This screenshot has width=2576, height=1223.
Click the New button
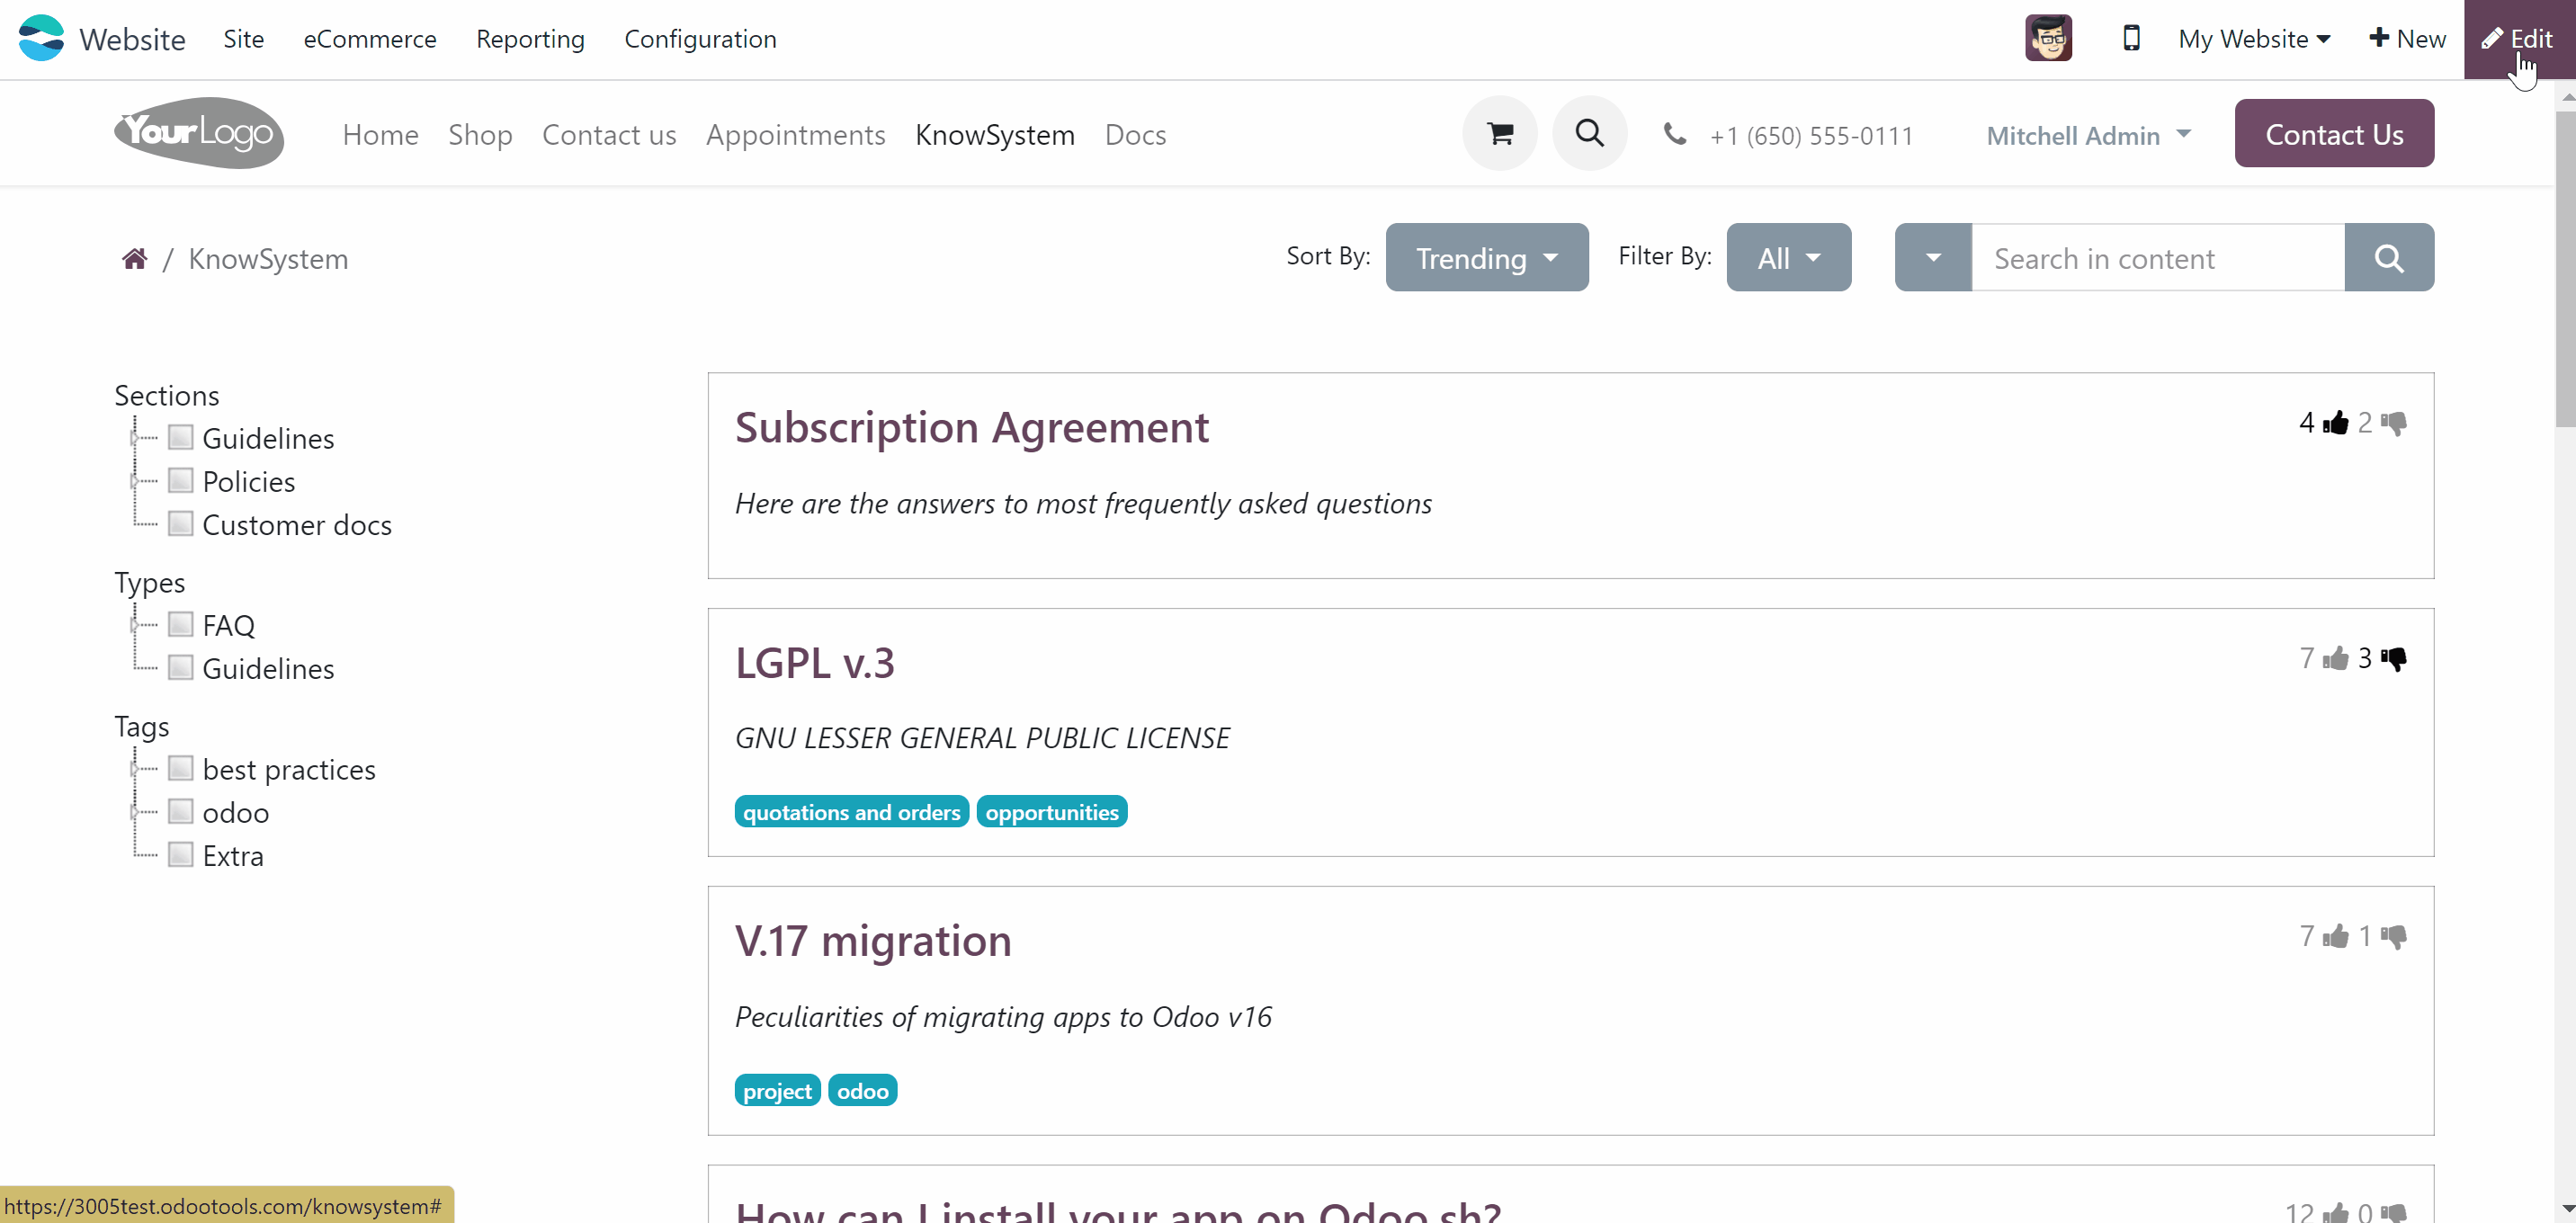point(2407,39)
